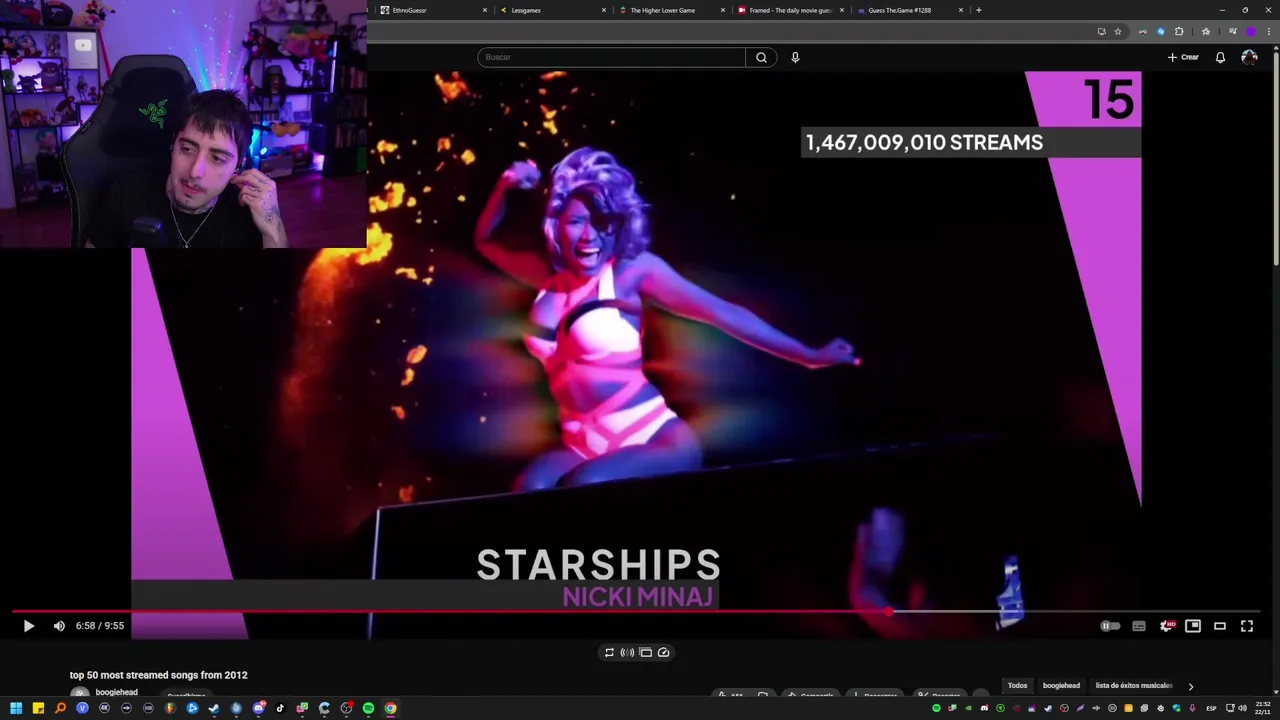Open the Chrome extensions puzzle icon
Image resolution: width=1280 pixels, height=720 pixels.
tap(1179, 31)
